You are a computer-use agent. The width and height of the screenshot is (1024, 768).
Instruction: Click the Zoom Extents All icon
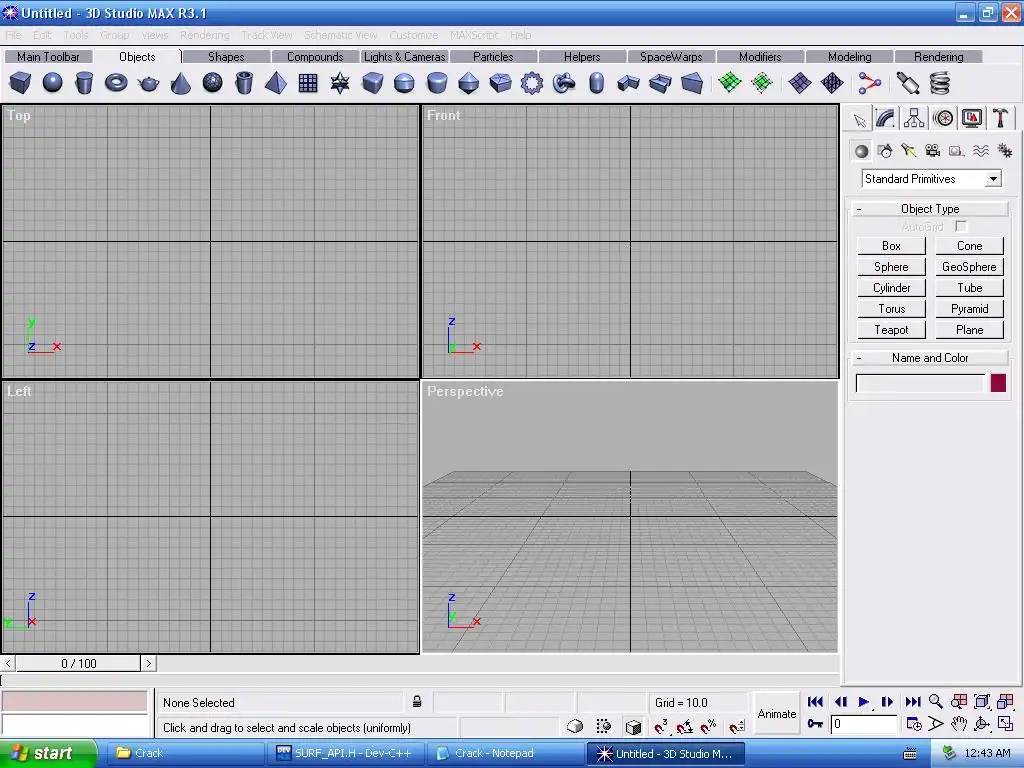(x=1005, y=701)
